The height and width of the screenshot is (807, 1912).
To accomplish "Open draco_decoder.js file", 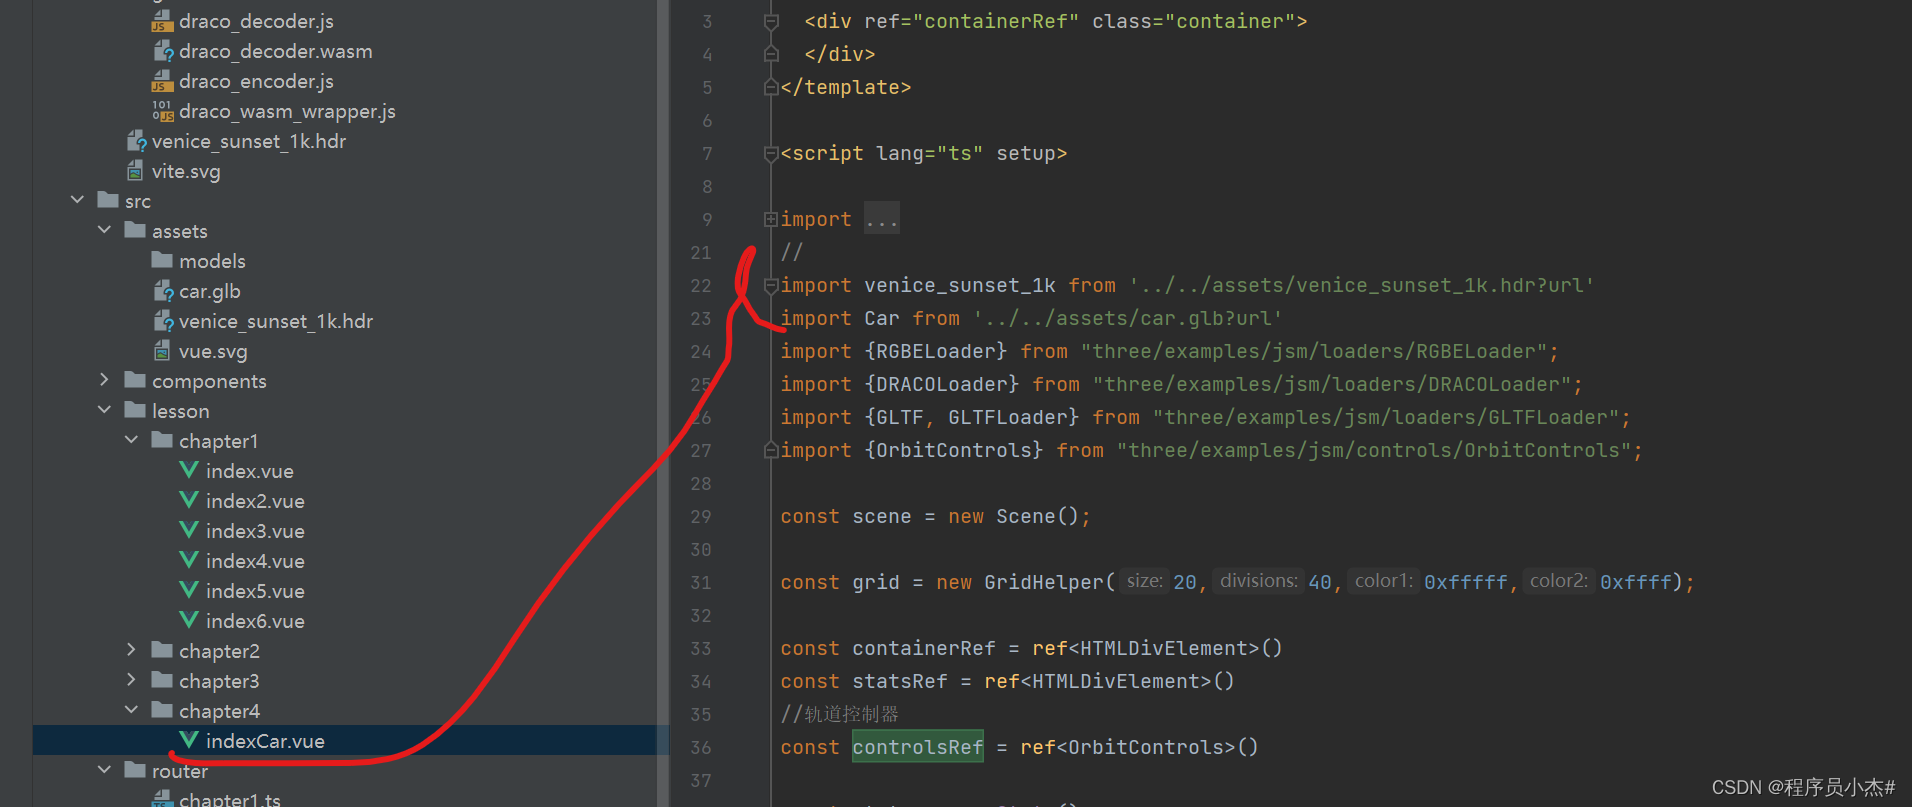I will (256, 21).
